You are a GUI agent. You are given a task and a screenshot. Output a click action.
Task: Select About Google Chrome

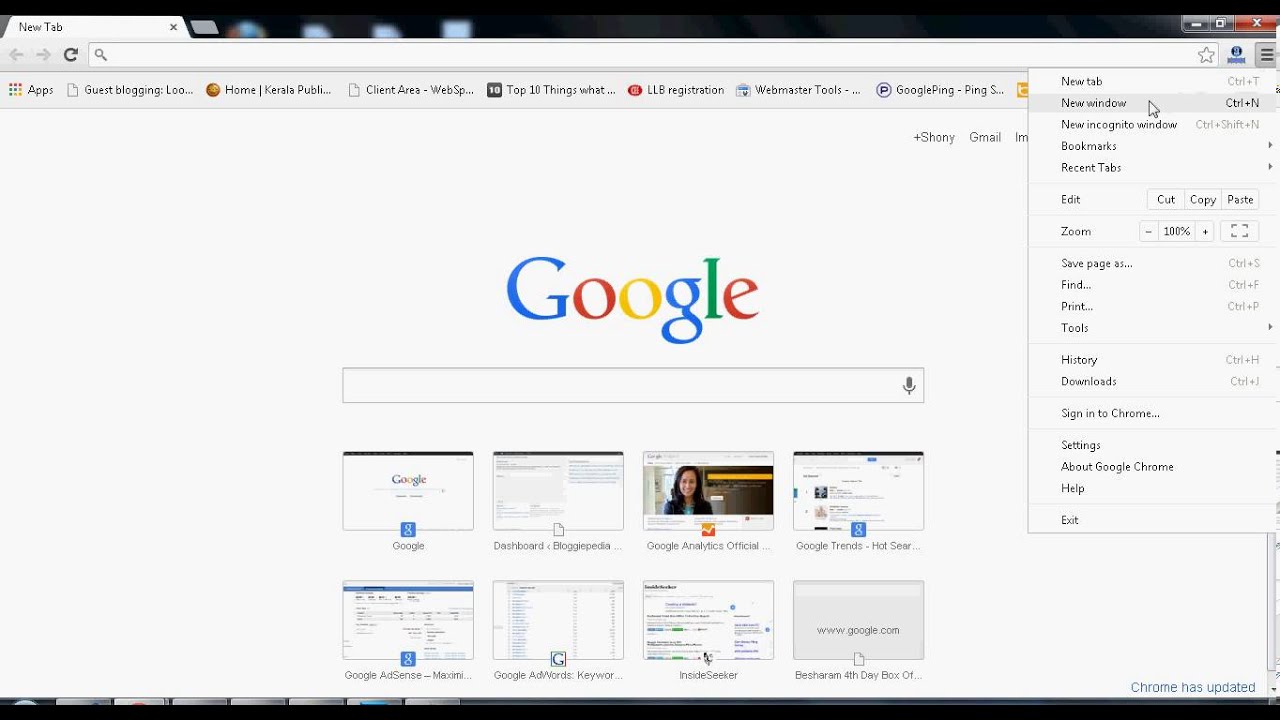click(x=1152, y=467)
